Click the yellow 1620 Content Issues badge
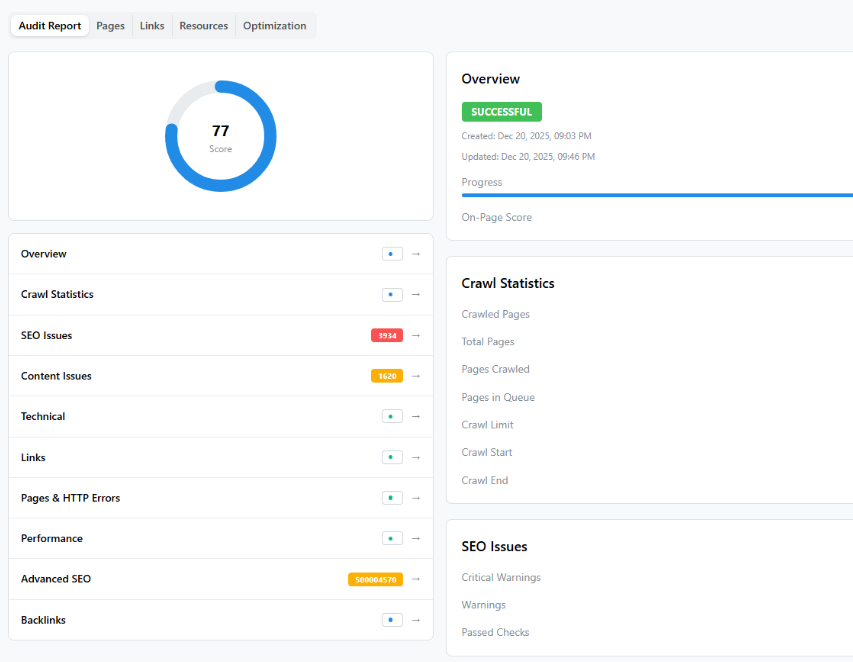The image size is (853, 662). [388, 376]
